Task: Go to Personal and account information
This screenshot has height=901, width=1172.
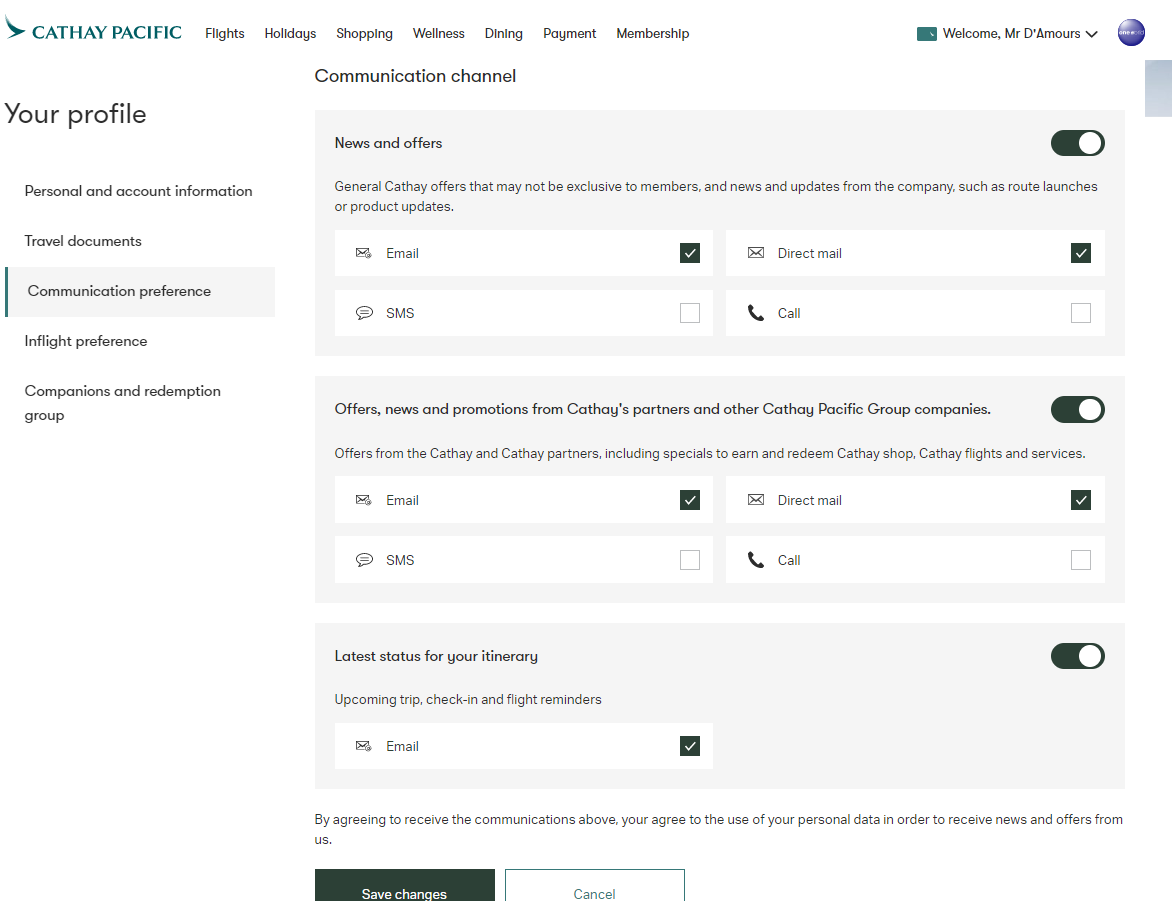Action: point(138,191)
